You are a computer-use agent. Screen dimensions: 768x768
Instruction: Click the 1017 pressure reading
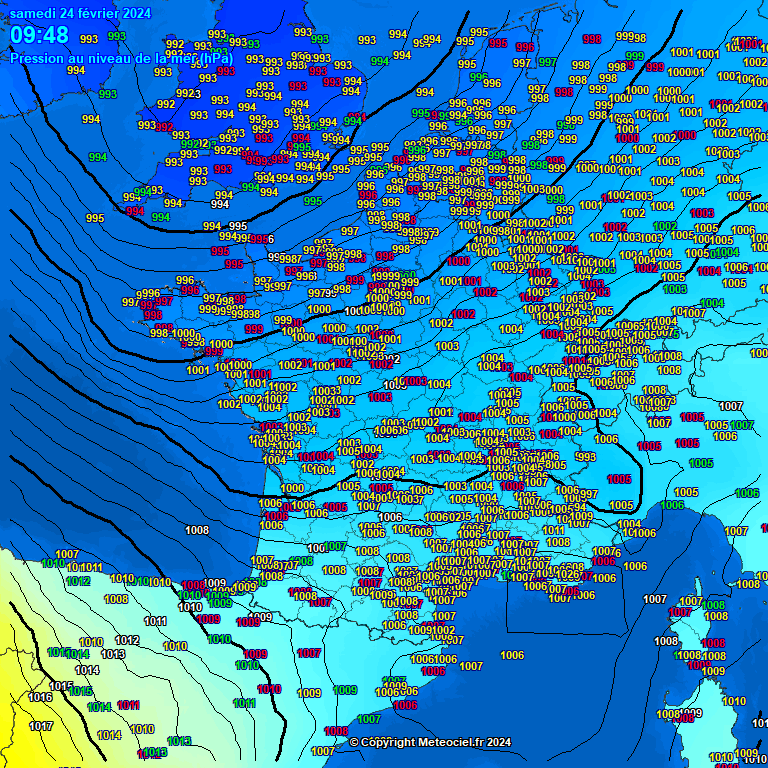coord(41,726)
